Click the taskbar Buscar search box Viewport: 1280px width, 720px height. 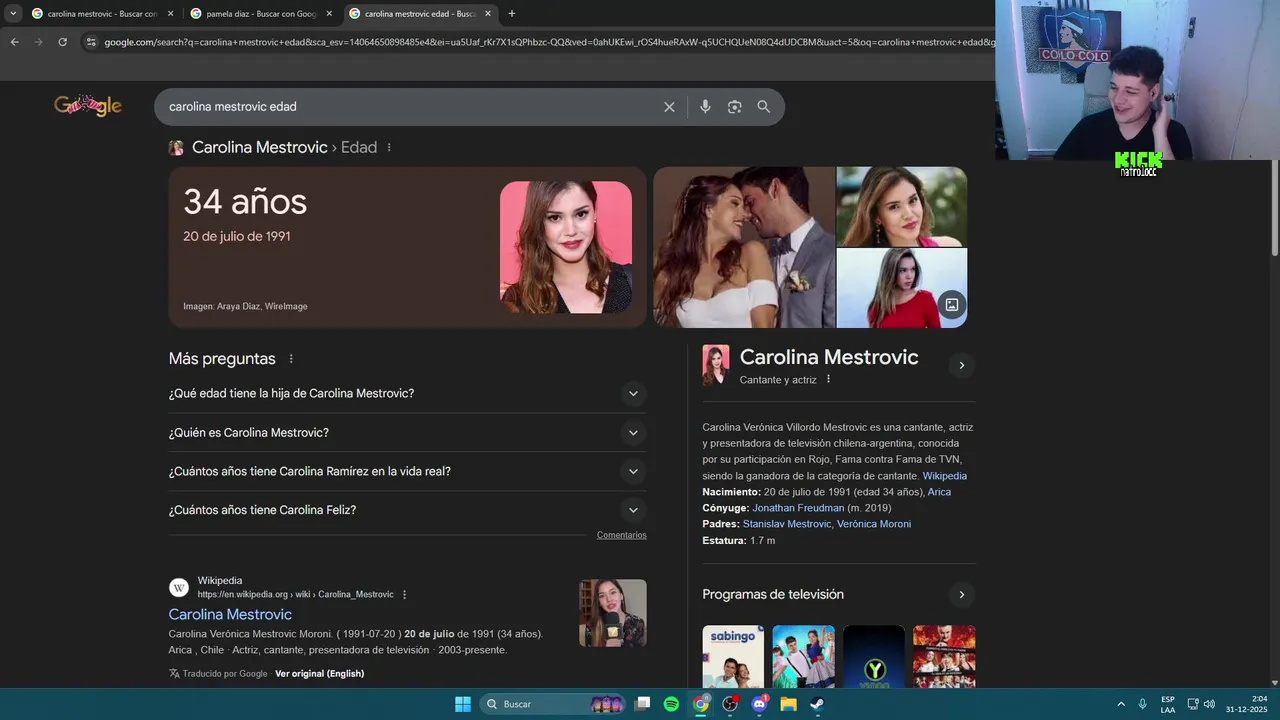point(554,704)
